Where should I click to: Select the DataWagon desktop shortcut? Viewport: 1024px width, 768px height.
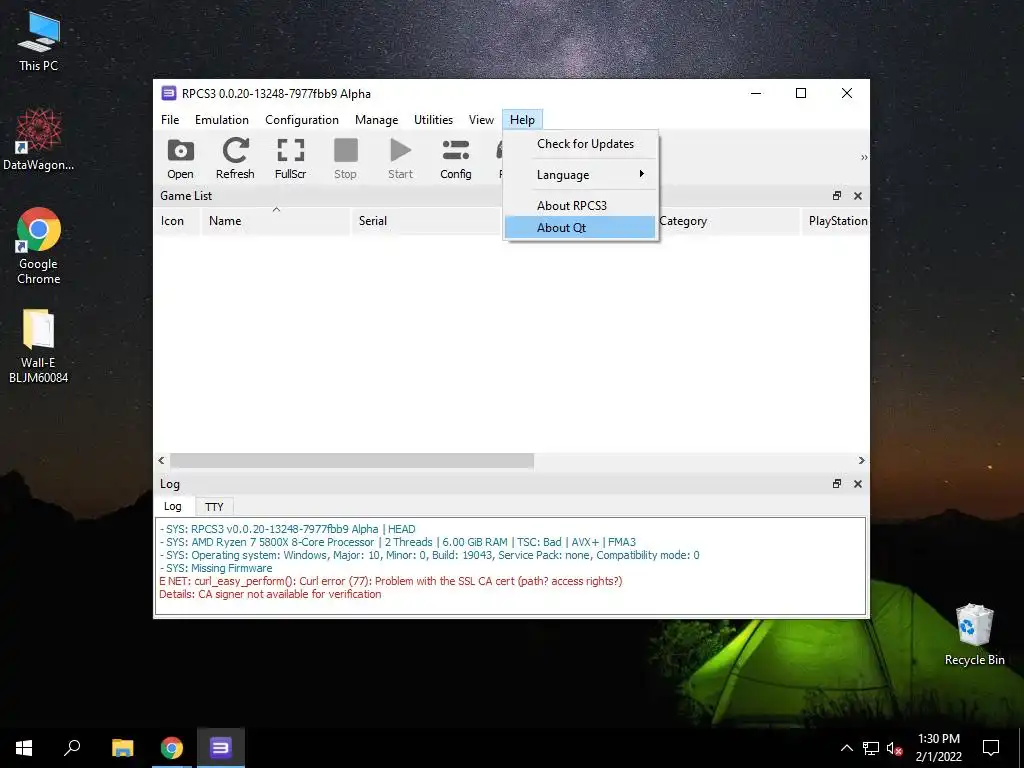click(39, 138)
